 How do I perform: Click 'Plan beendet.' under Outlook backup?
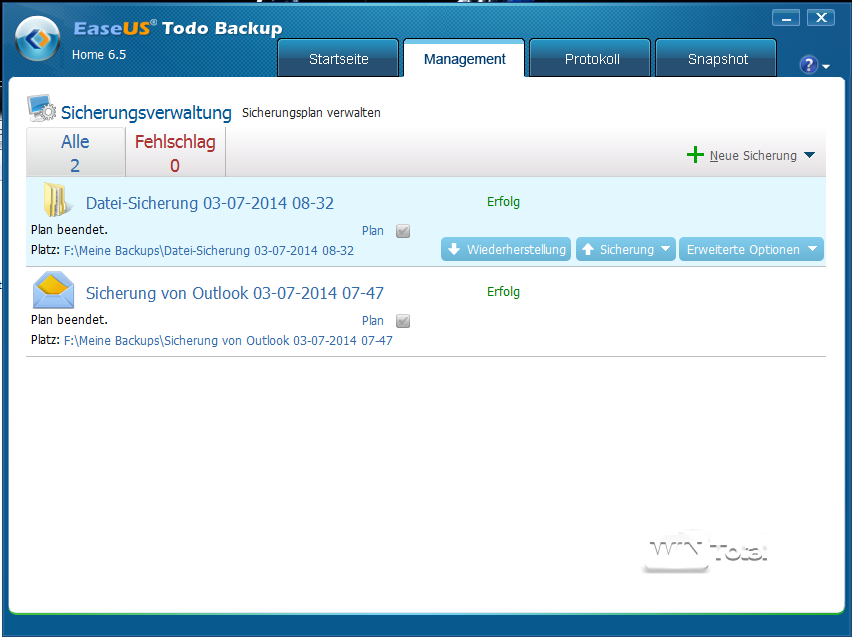pos(69,320)
